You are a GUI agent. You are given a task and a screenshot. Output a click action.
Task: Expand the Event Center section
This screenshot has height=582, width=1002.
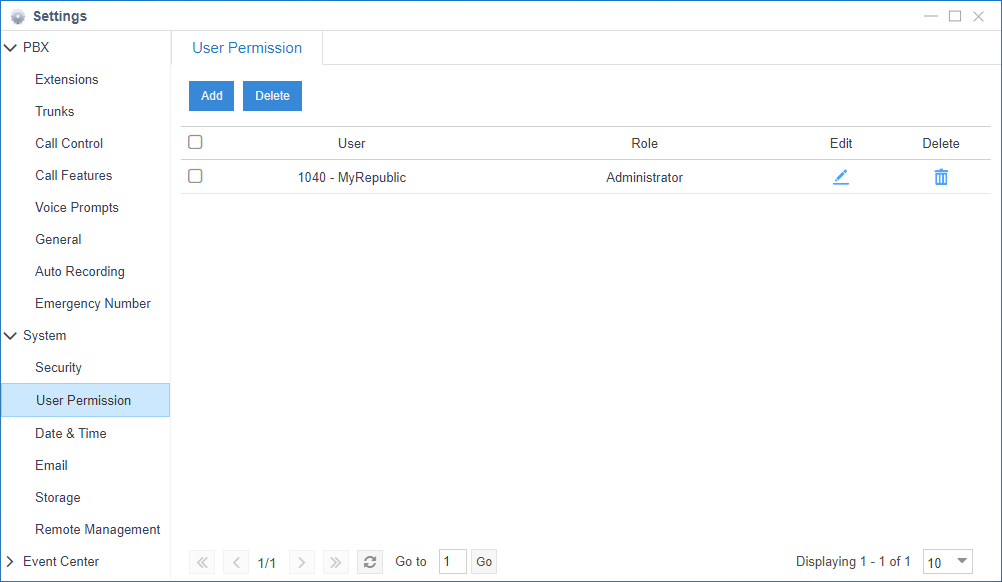coord(10,561)
